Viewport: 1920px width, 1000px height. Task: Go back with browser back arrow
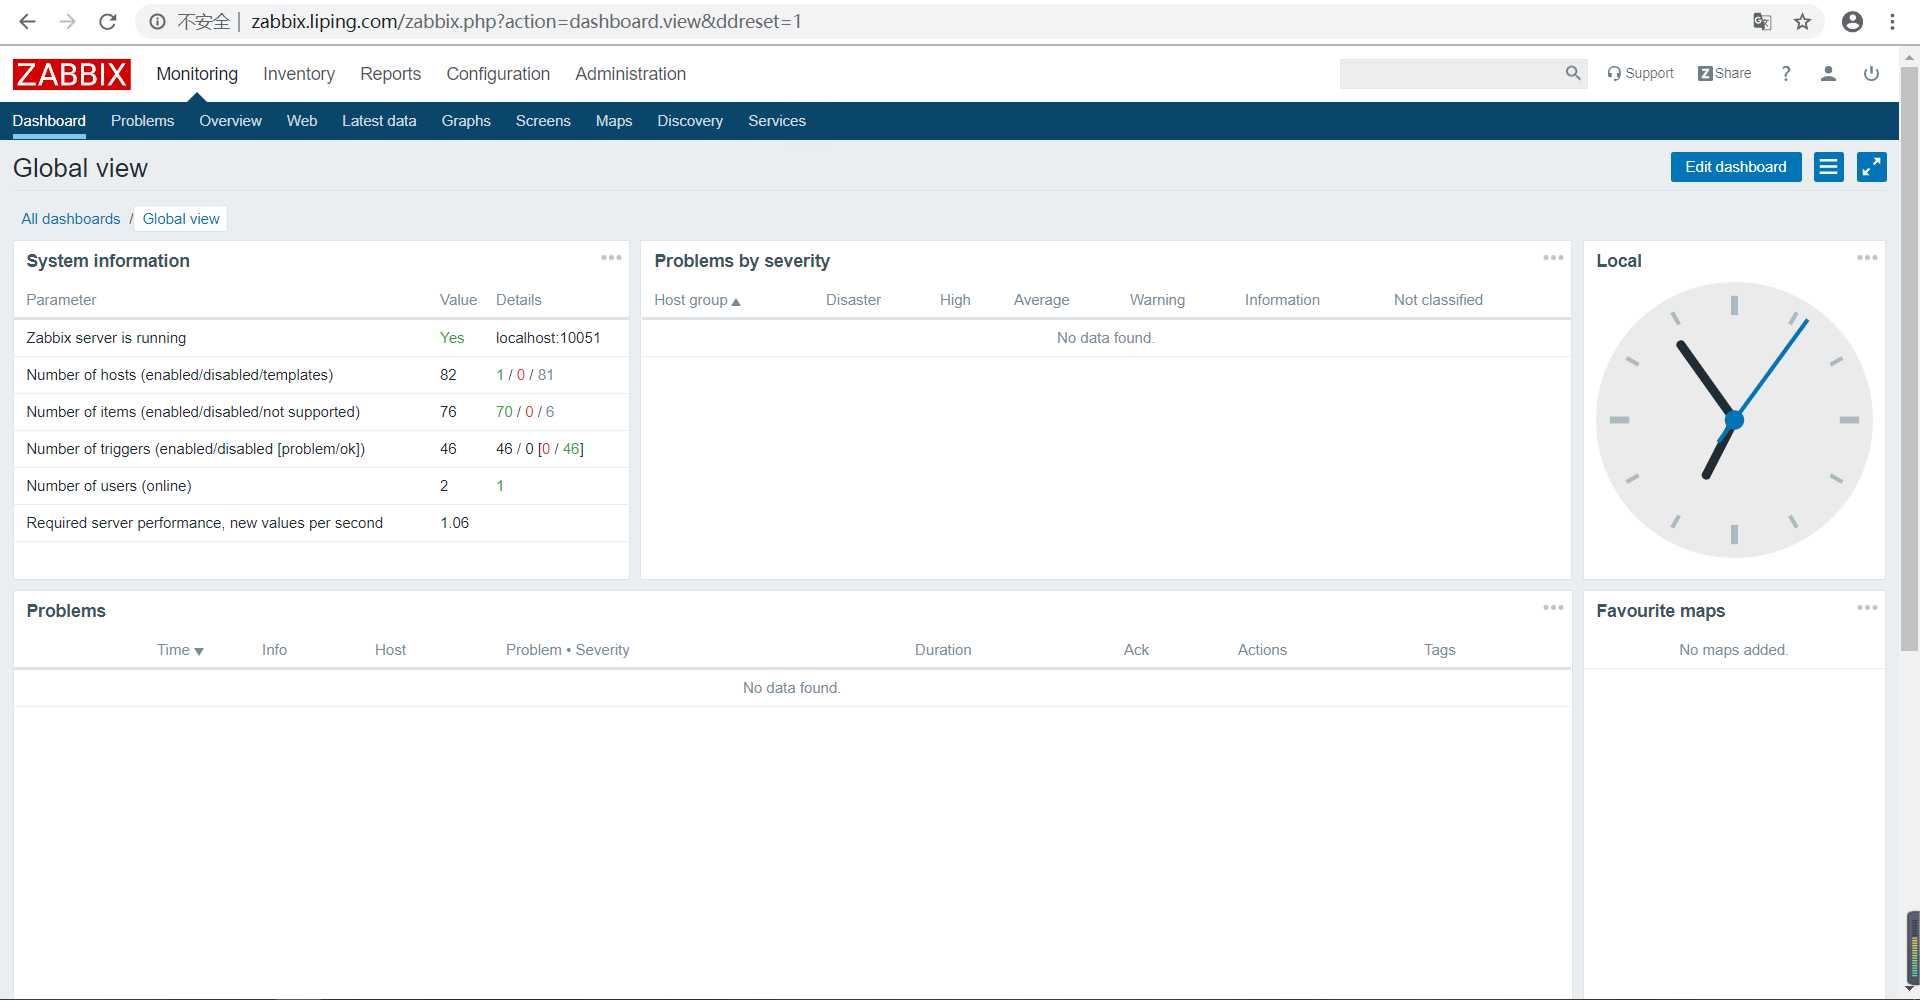pos(27,21)
